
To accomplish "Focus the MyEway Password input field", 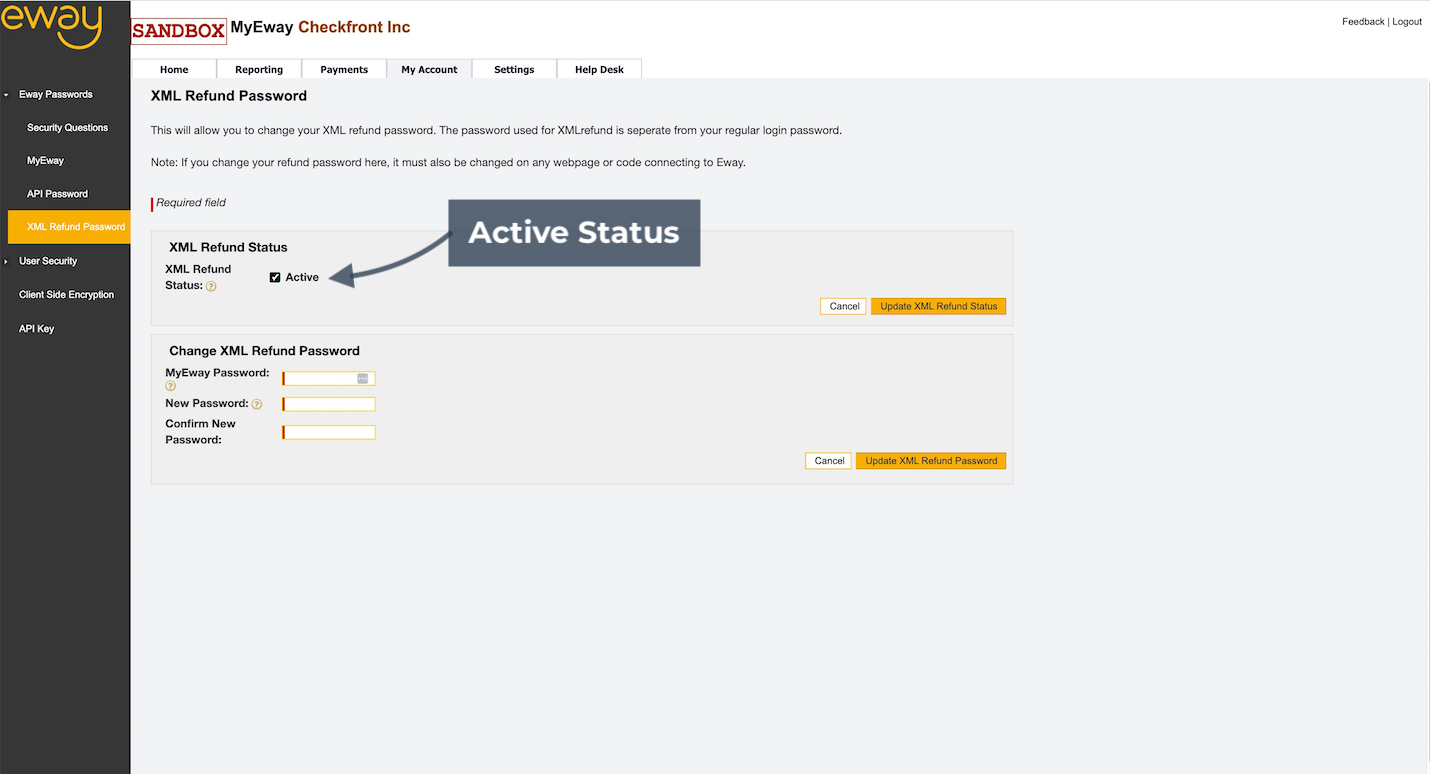I will [329, 378].
